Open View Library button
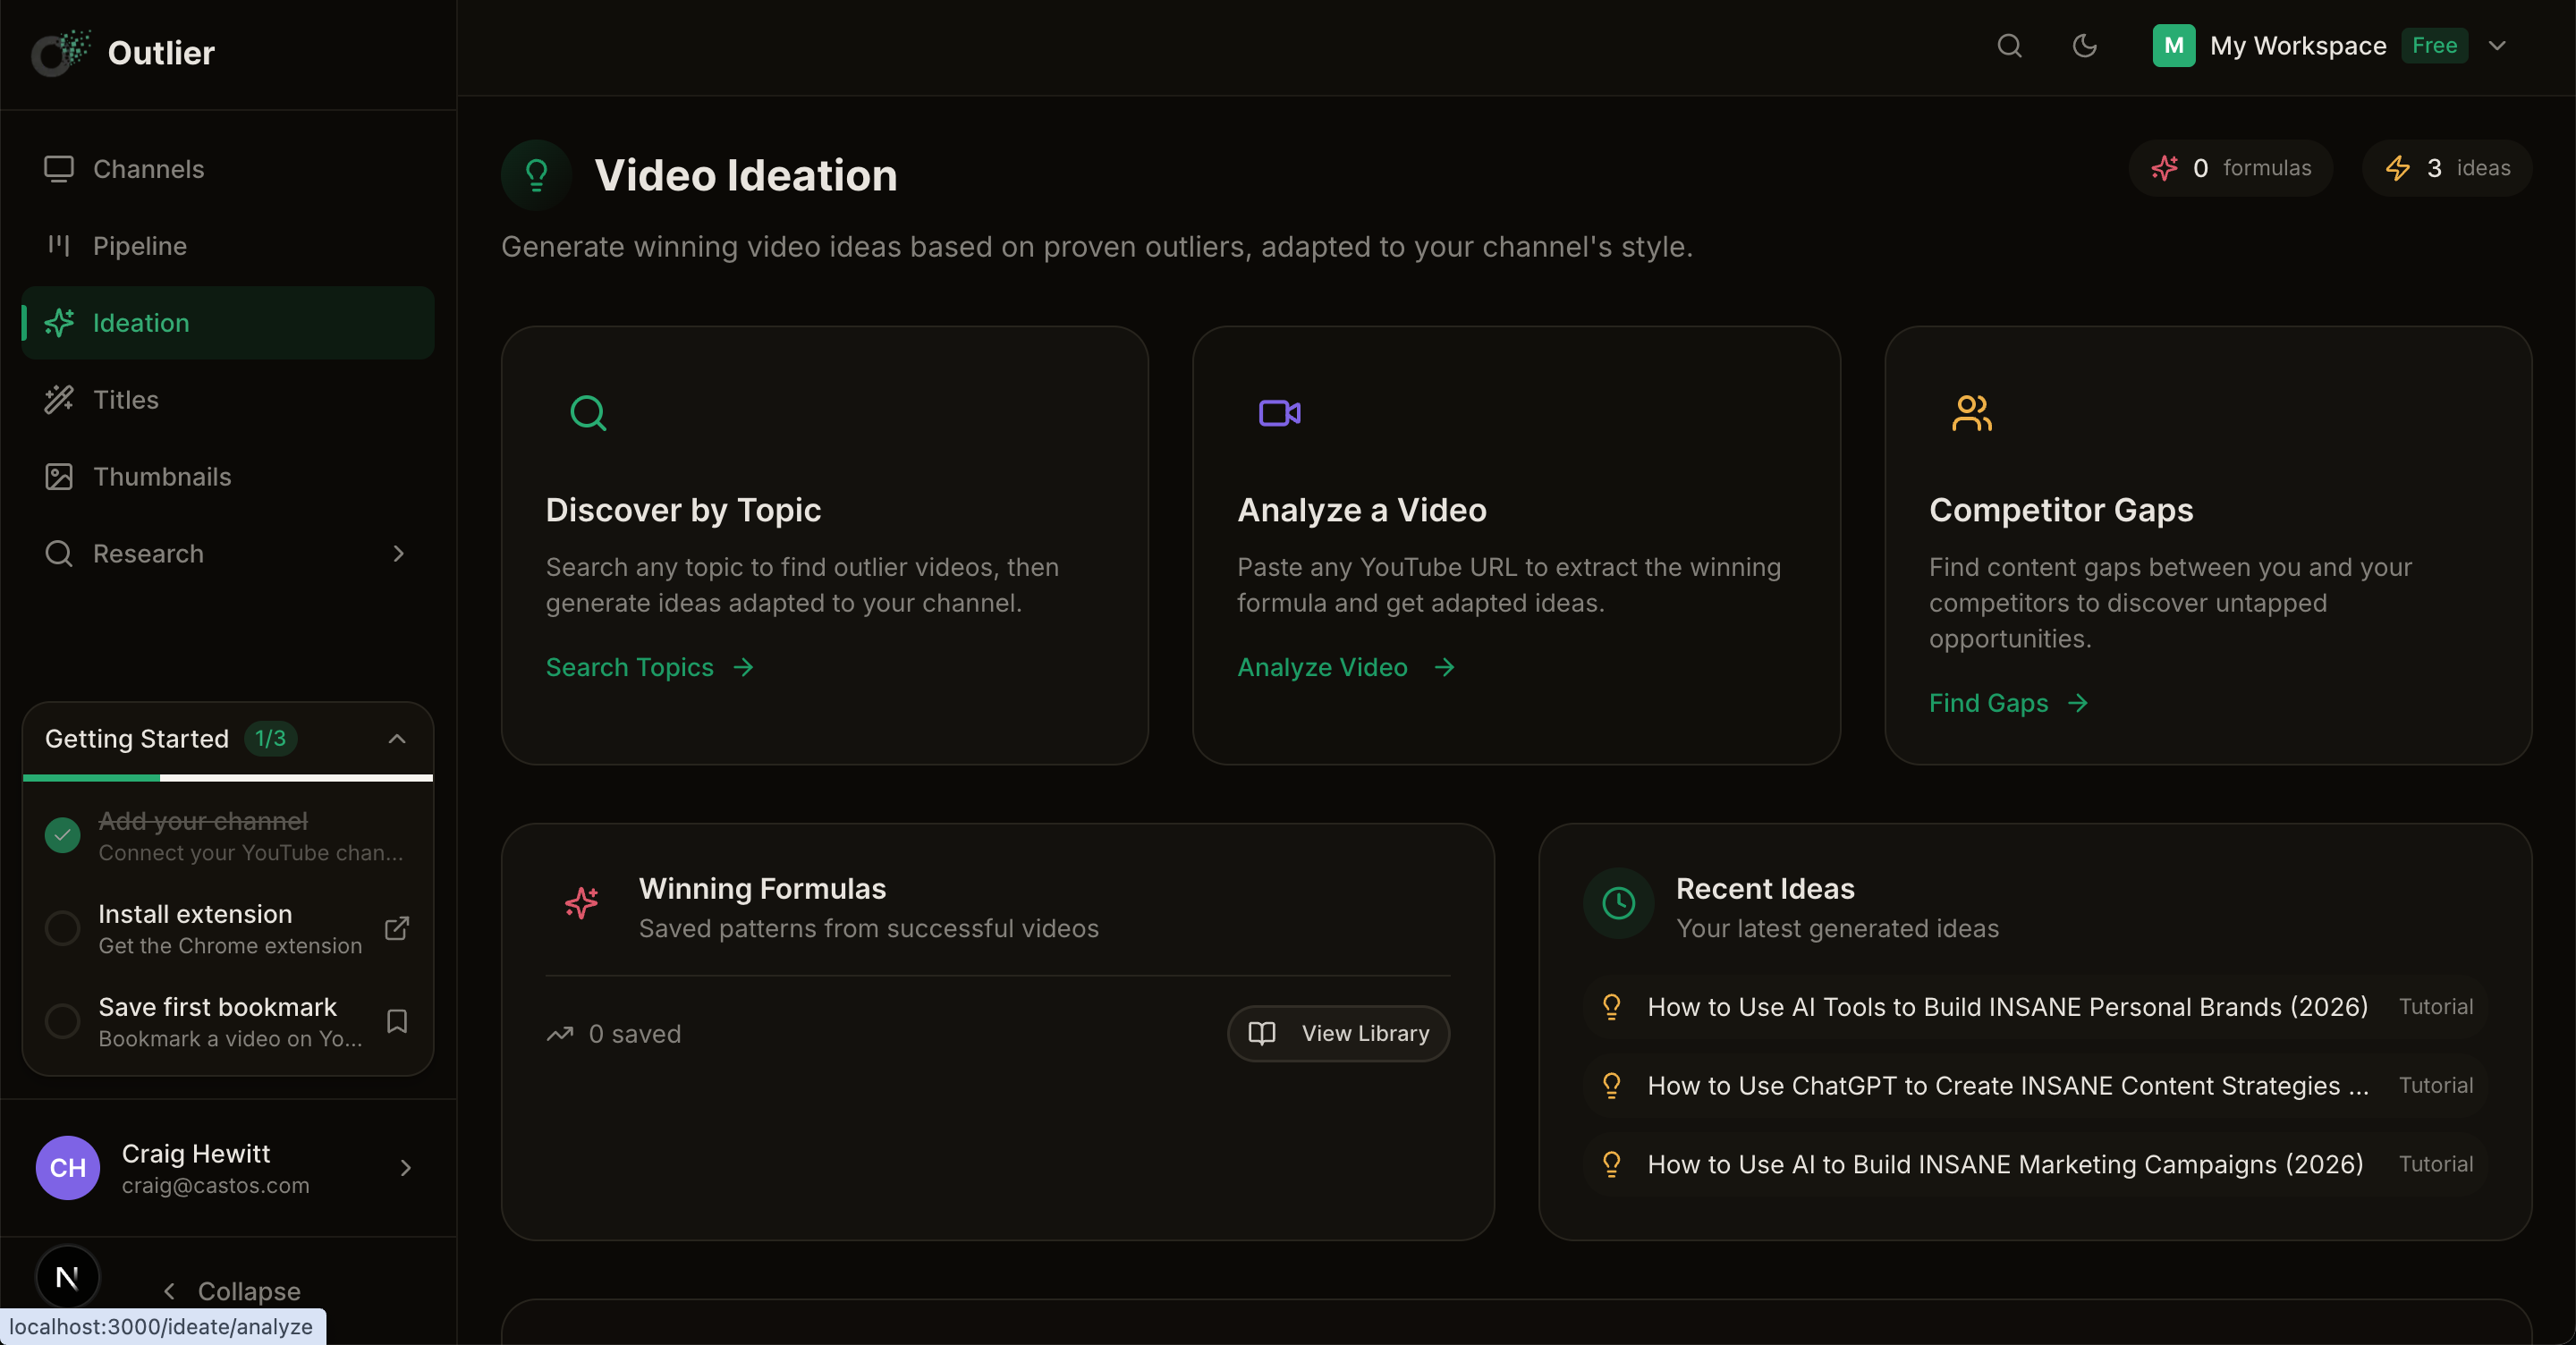 click(x=1338, y=1033)
